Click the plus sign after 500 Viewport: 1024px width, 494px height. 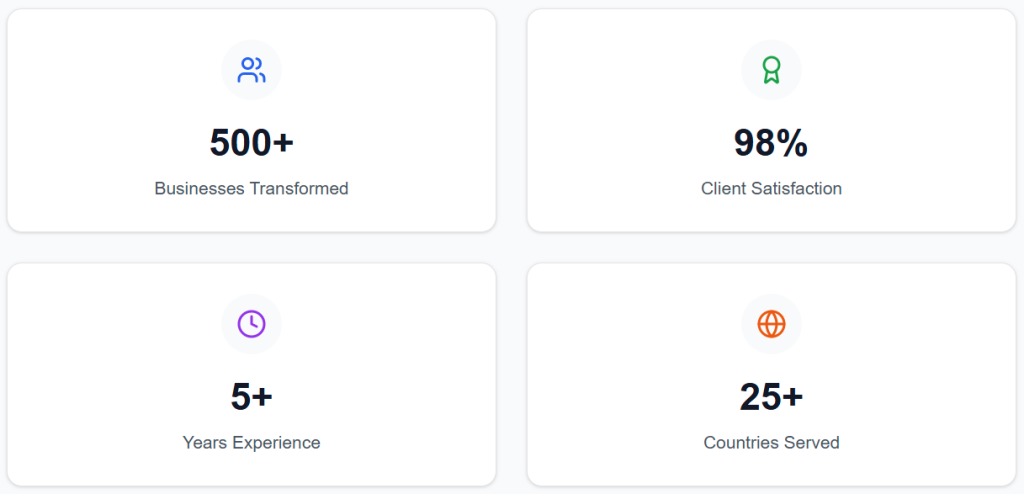(x=283, y=143)
